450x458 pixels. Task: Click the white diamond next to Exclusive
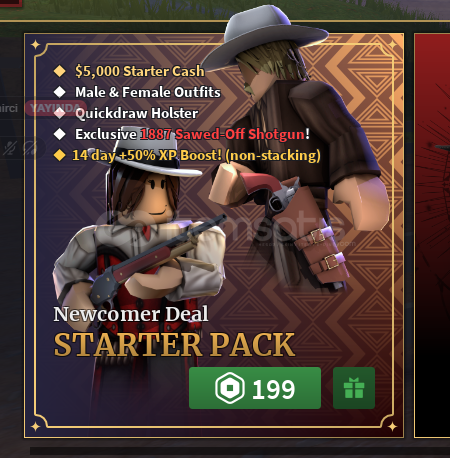[x=60, y=134]
